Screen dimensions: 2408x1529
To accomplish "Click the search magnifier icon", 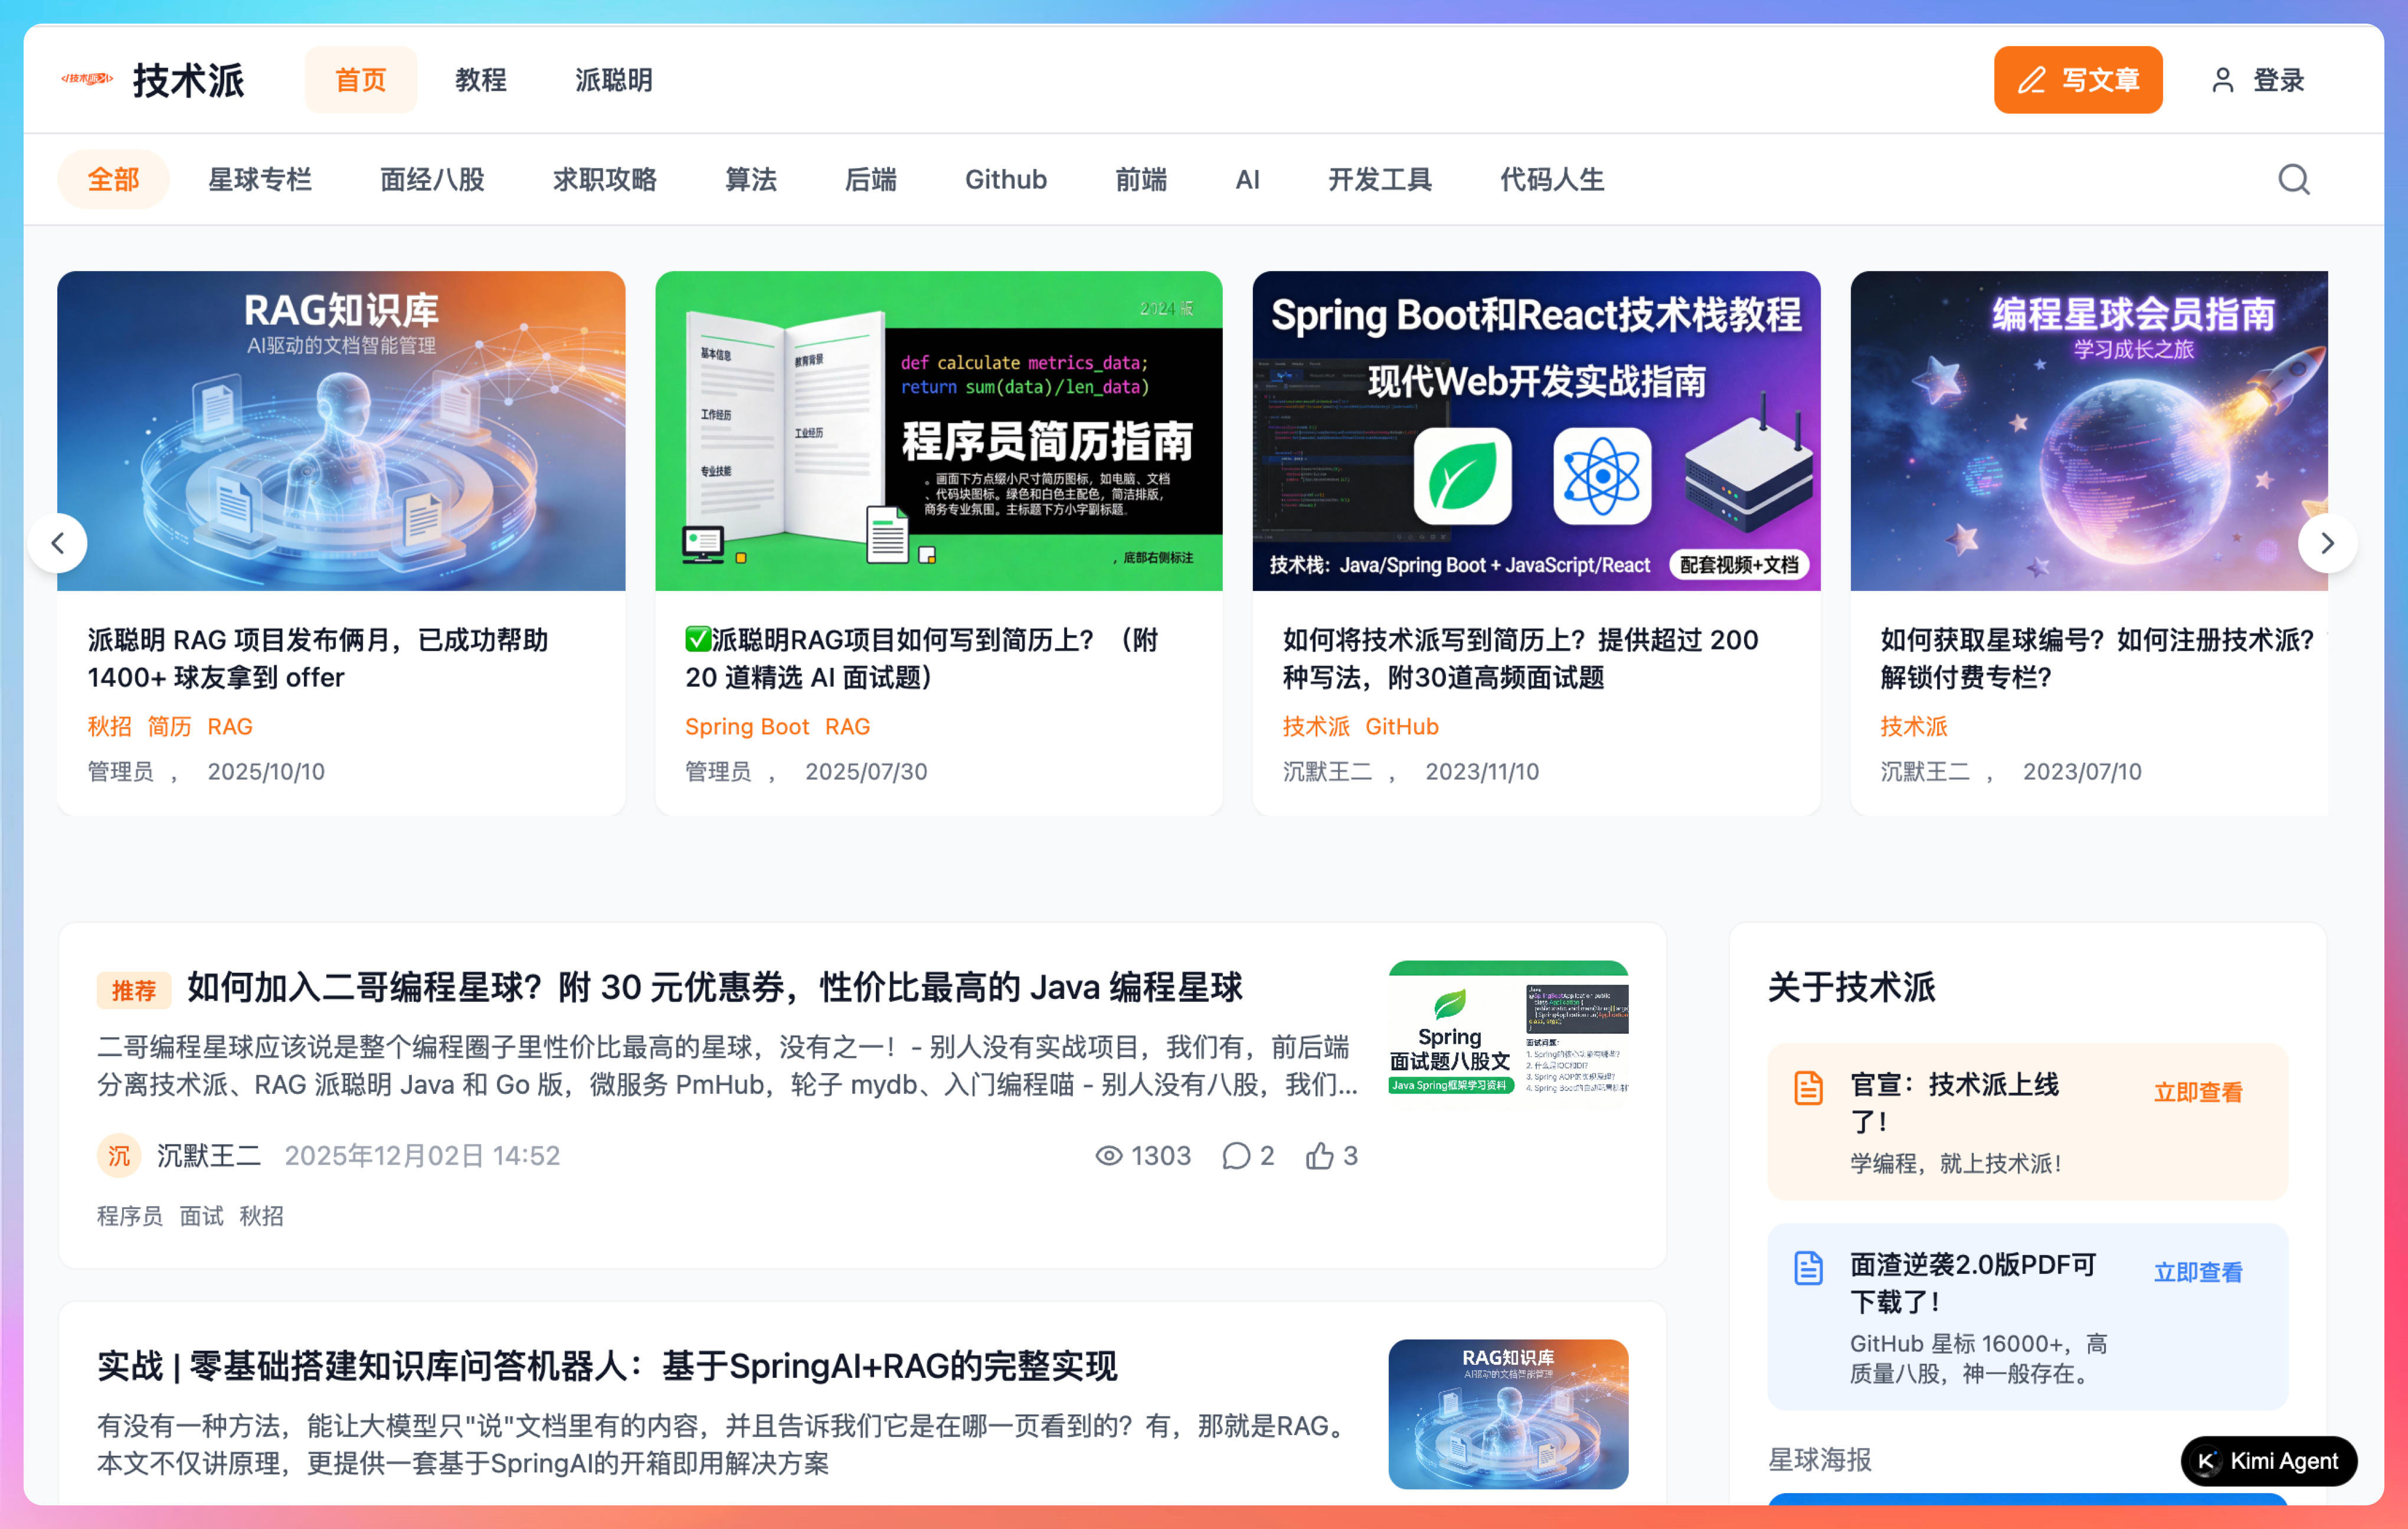I will tap(2293, 180).
